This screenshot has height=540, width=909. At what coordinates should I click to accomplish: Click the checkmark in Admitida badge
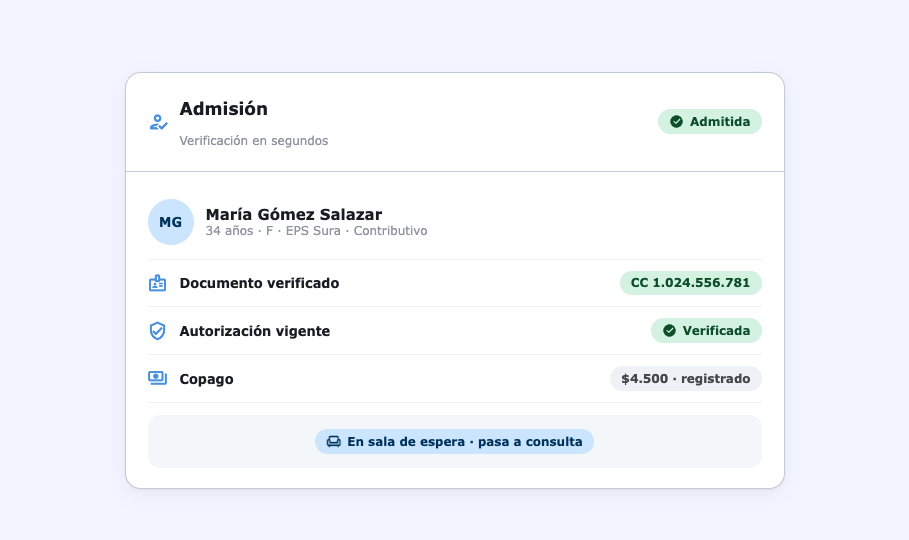[676, 121]
